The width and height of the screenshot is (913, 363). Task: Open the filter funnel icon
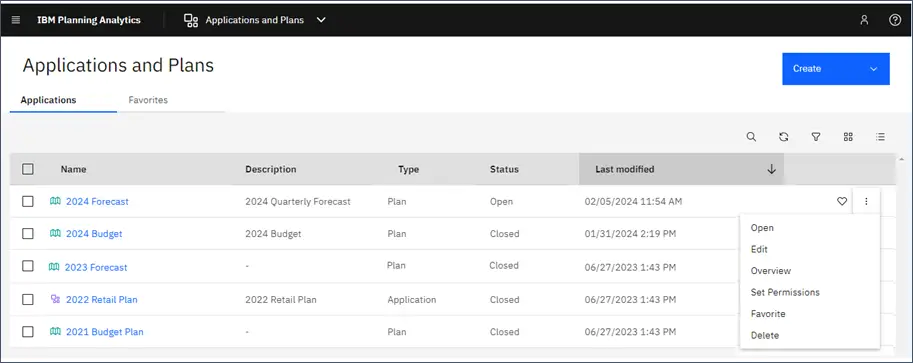click(816, 137)
